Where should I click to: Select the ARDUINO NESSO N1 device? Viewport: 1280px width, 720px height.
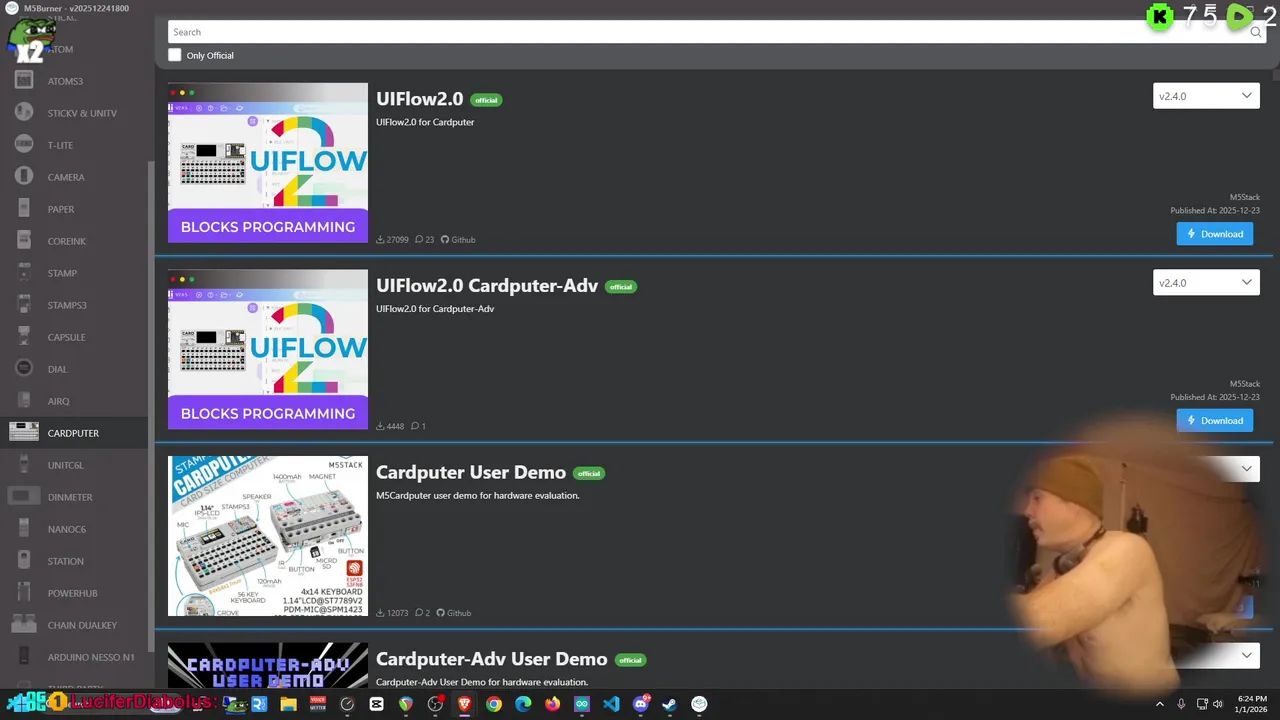[x=75, y=657]
